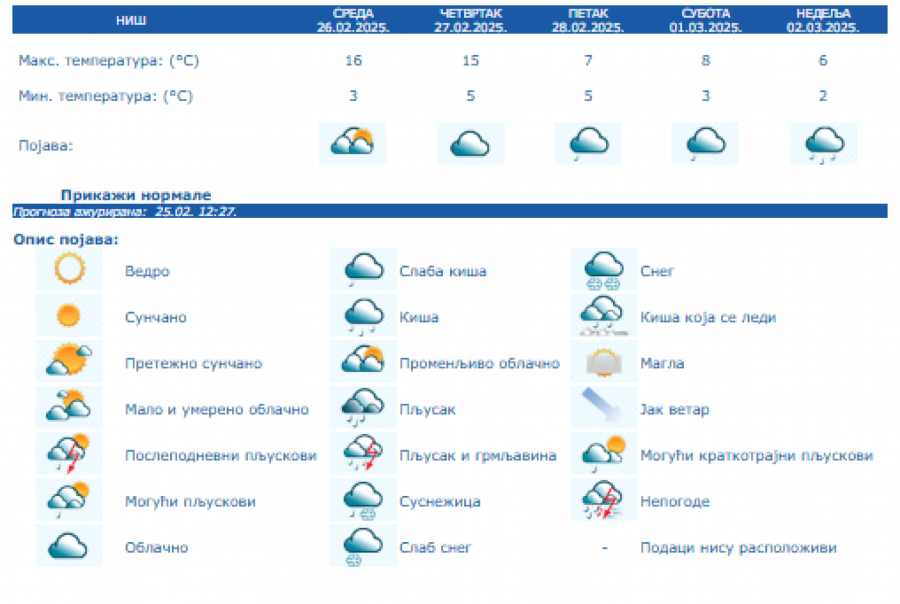This screenshot has height=604, width=900.
Task: Expand the Прикажи нормале section
Action: [136, 195]
